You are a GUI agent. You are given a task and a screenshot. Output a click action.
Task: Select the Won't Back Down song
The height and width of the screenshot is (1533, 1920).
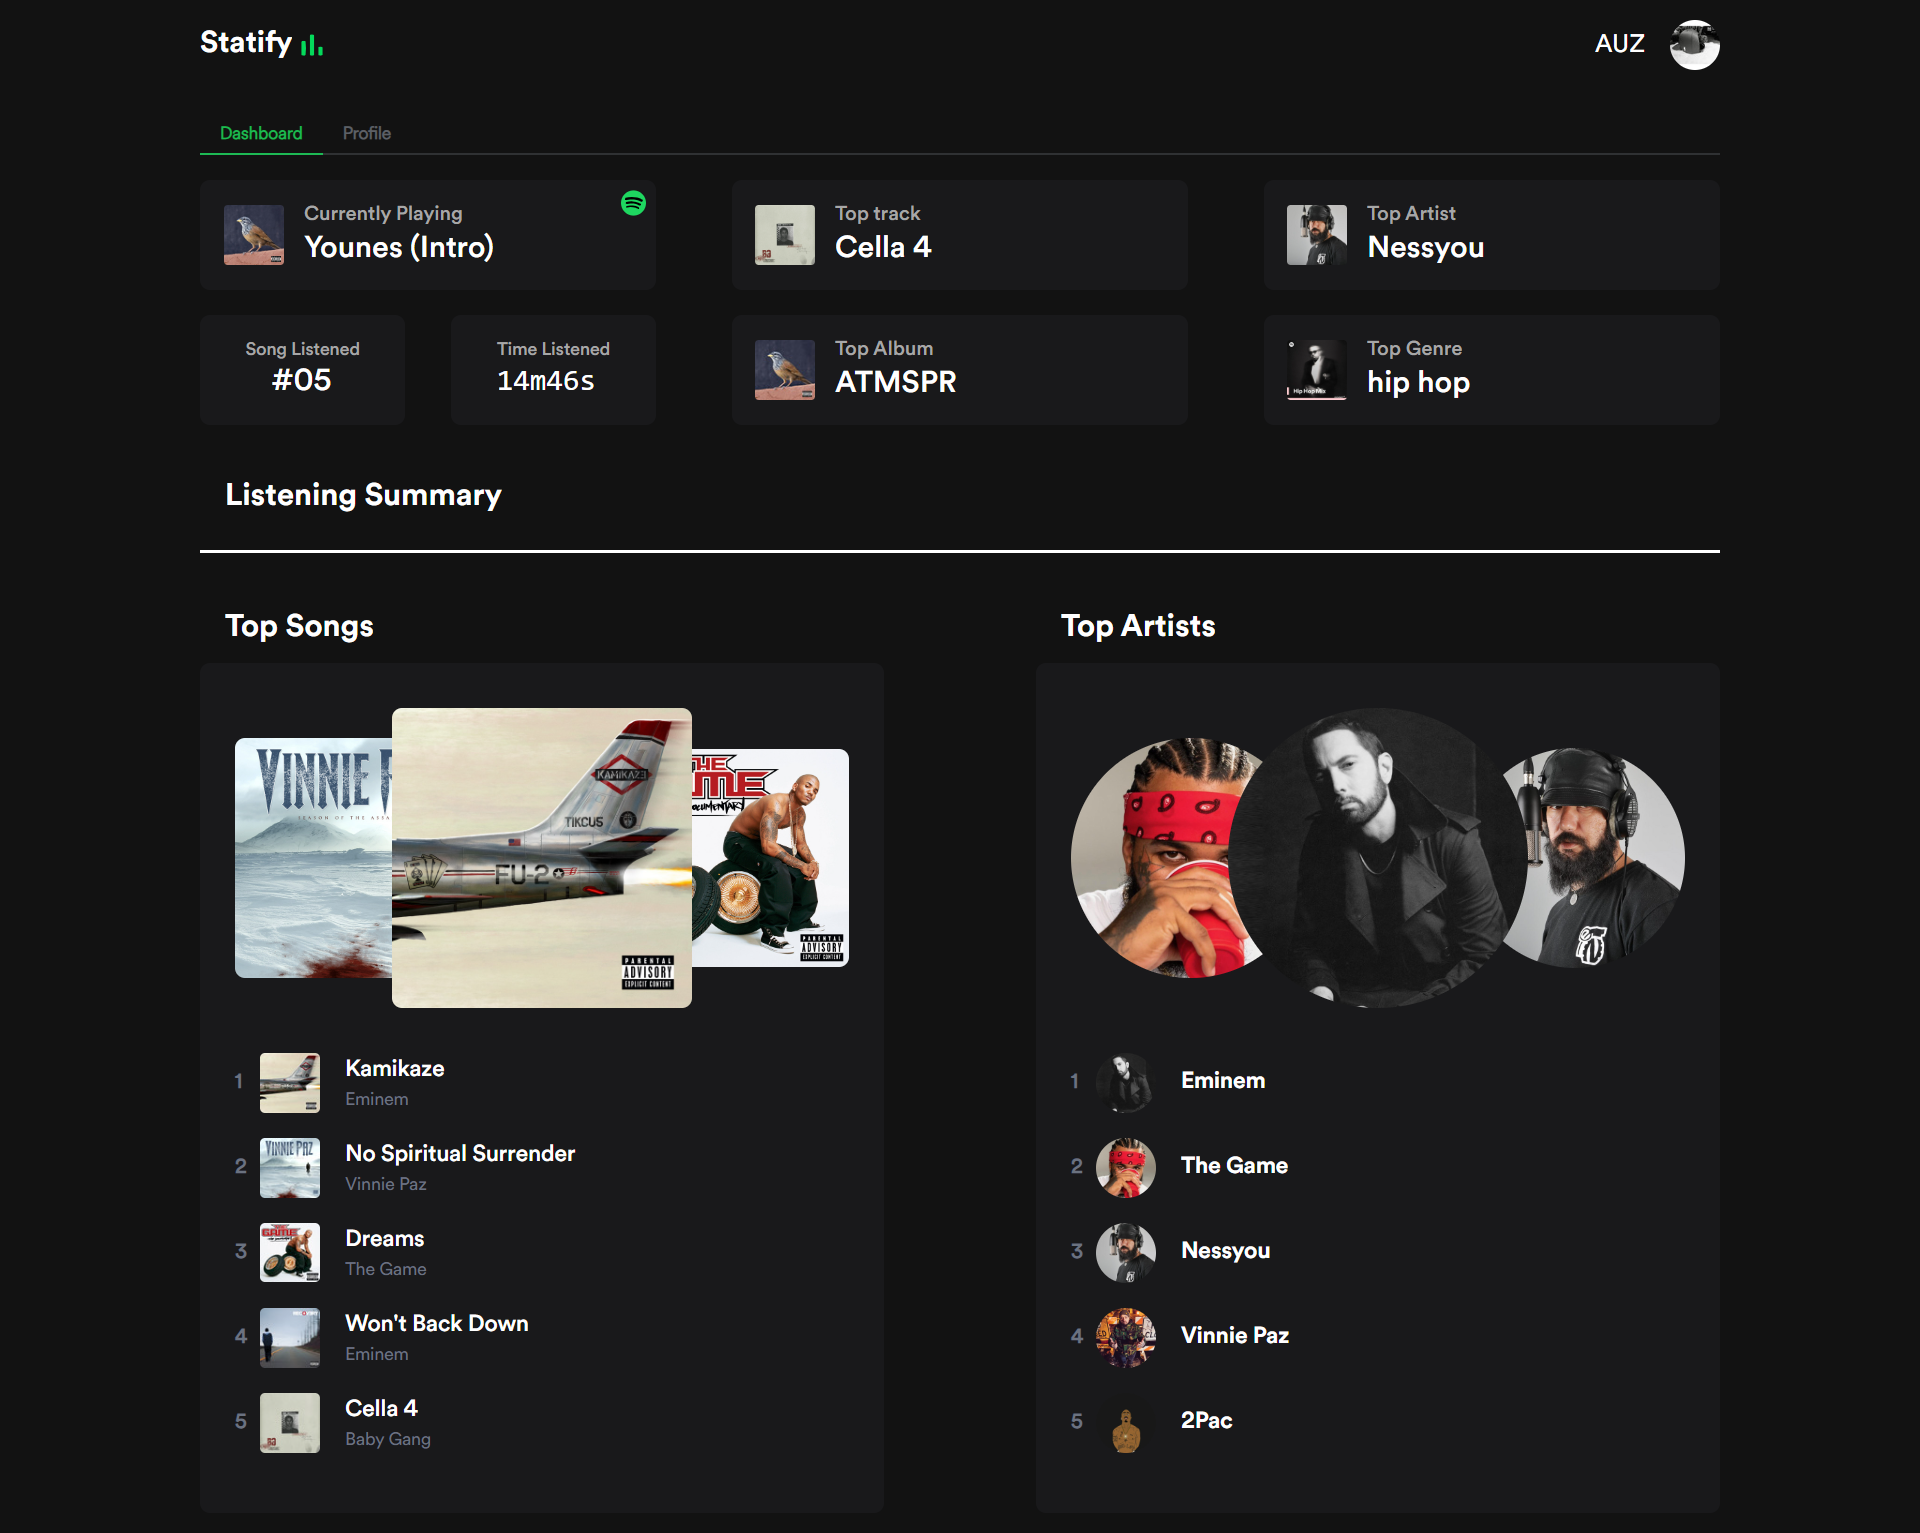(x=437, y=1323)
